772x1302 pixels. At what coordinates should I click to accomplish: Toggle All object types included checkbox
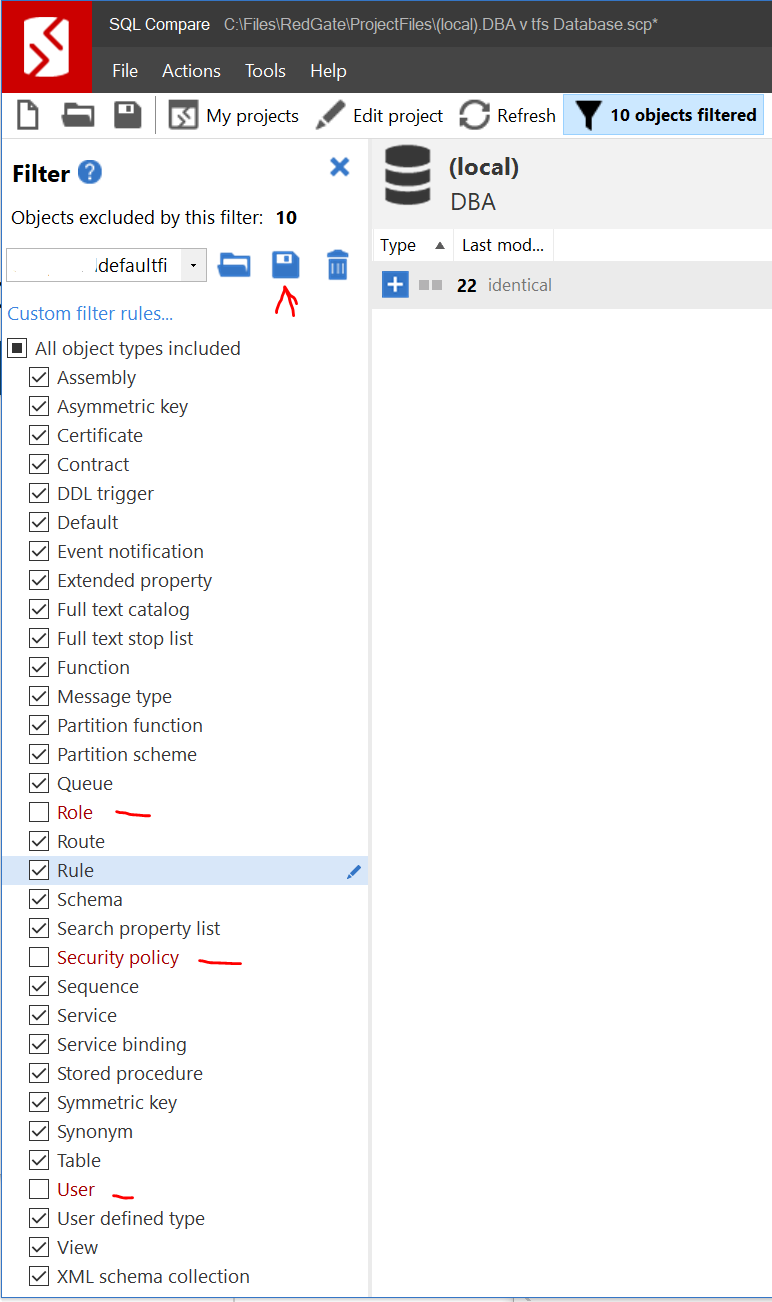(17, 349)
